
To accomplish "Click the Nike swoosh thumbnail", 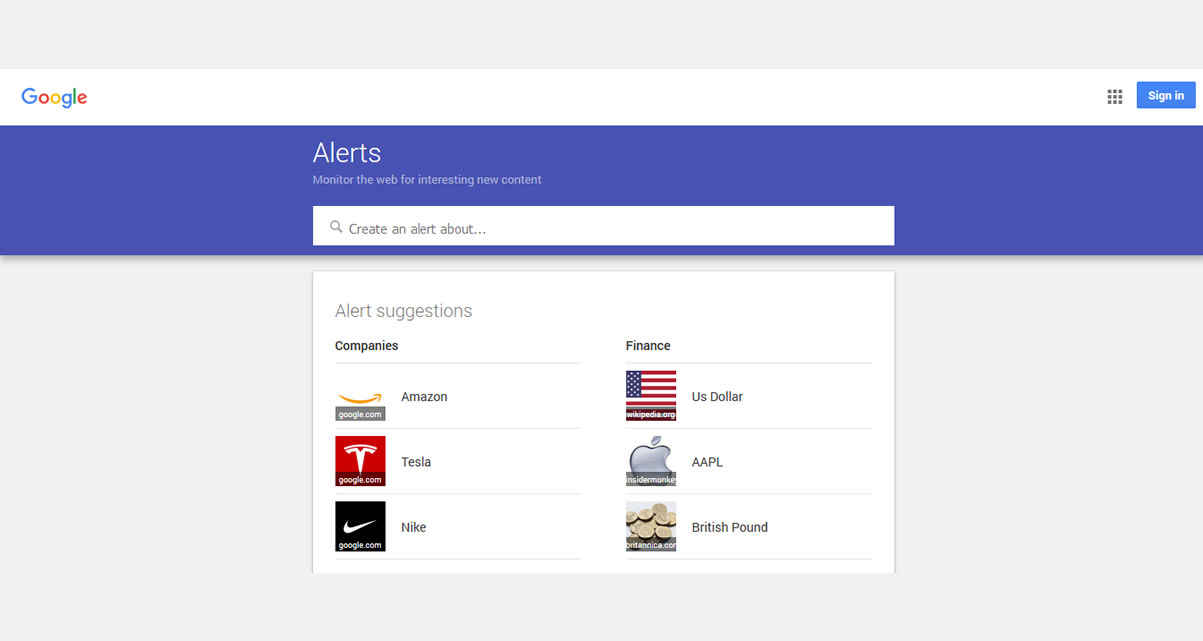I will [360, 526].
